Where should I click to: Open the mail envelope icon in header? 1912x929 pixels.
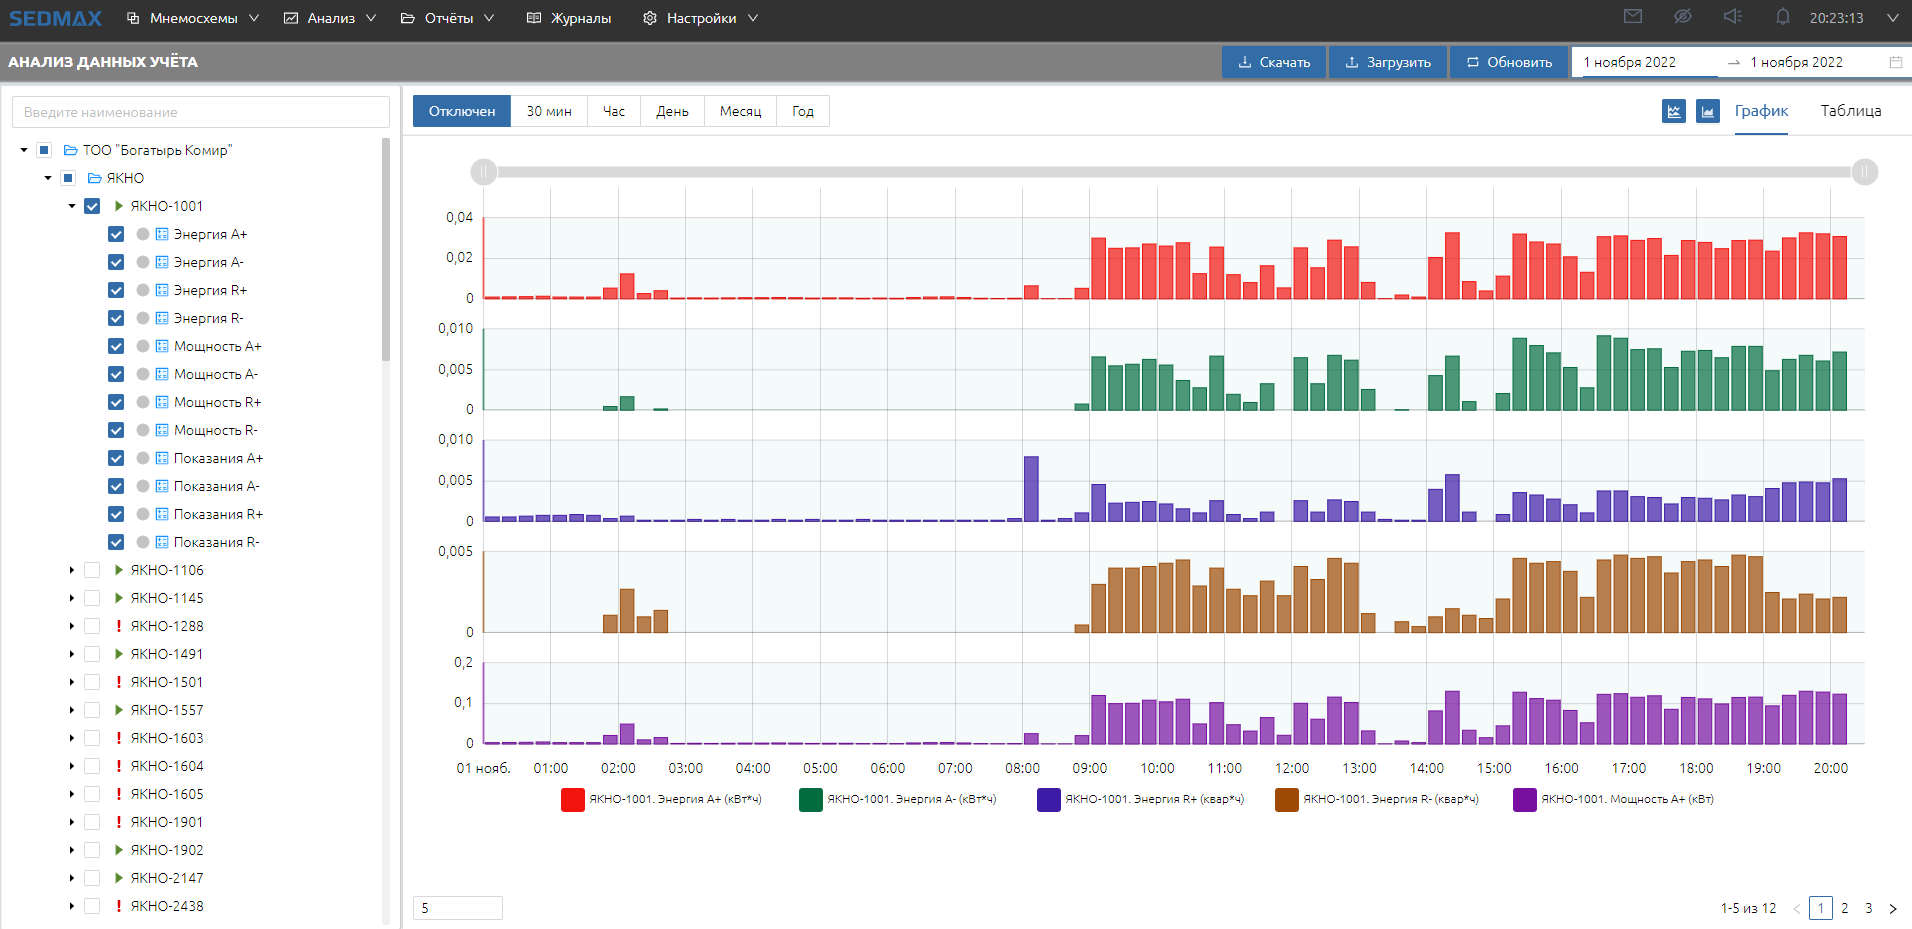[x=1633, y=17]
